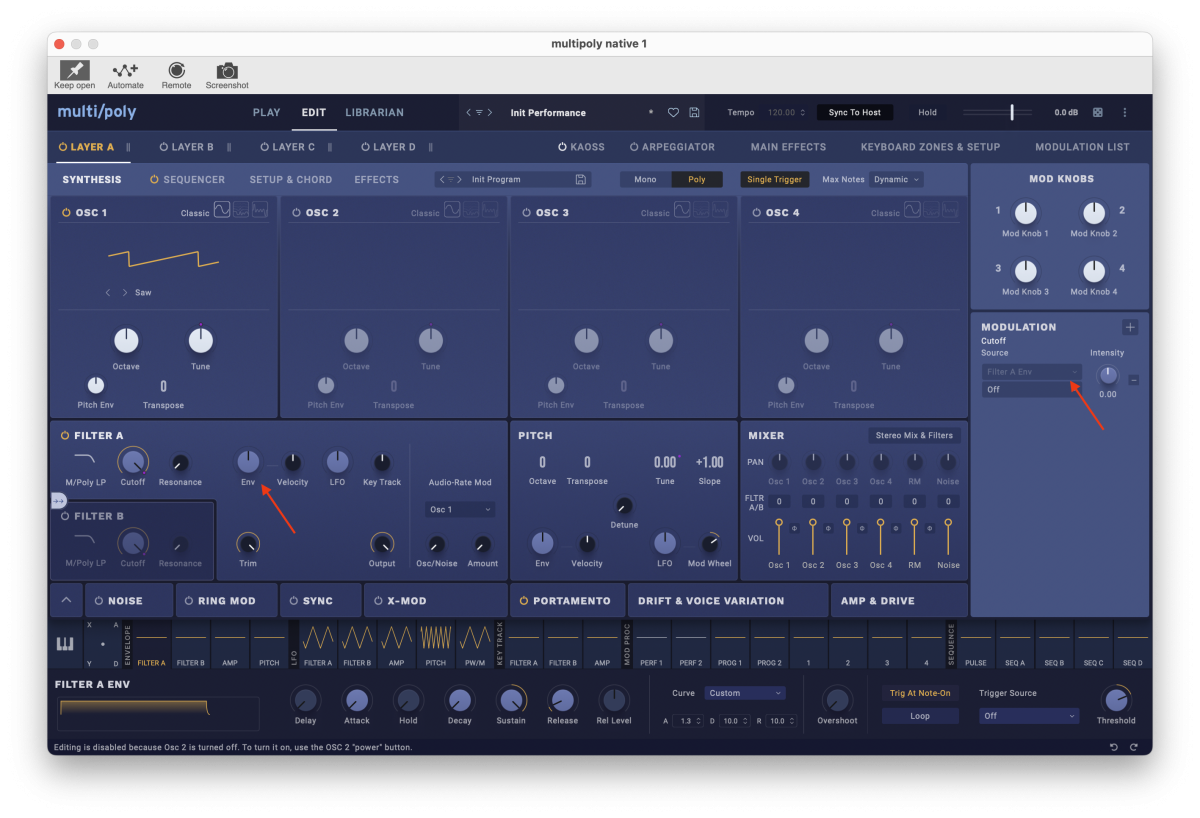Click the Undo arrow in the status bar
The image size is (1200, 818).
[x=1114, y=747]
